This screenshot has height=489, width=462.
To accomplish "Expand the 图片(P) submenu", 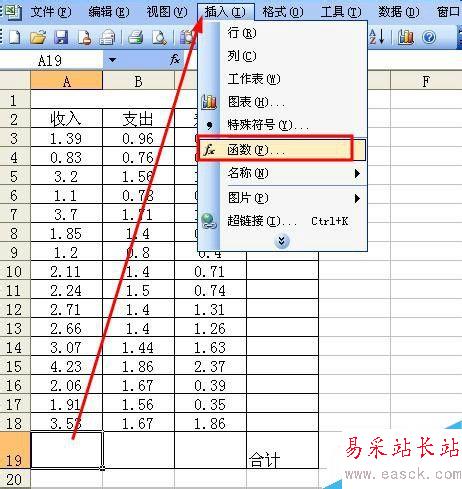I will pos(282,198).
